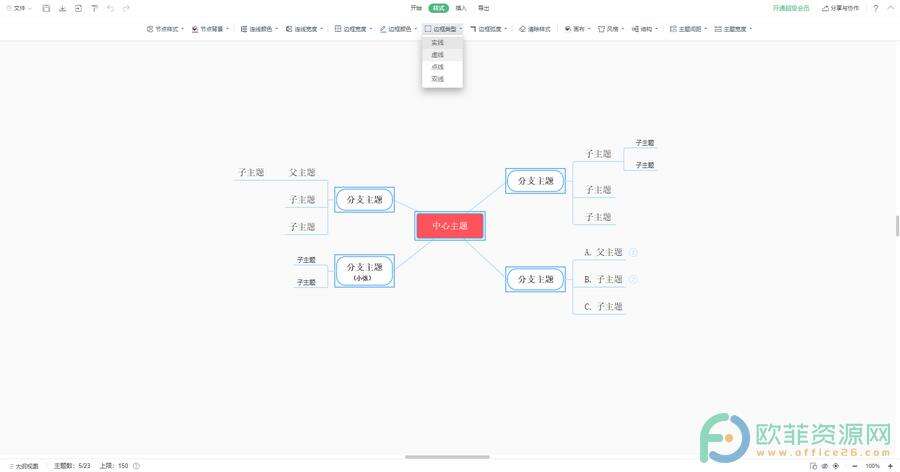Open the 连线颜色 dropdown
The height and width of the screenshot is (472, 900).
(259, 29)
